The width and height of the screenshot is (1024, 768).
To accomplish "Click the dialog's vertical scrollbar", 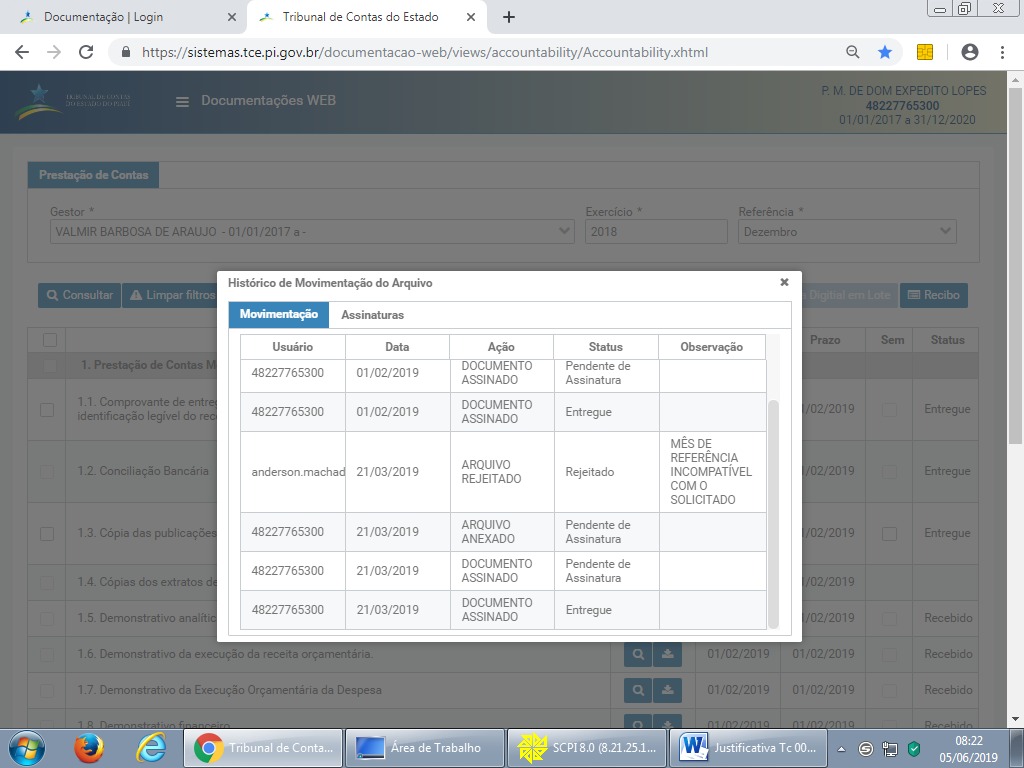I will (773, 510).
